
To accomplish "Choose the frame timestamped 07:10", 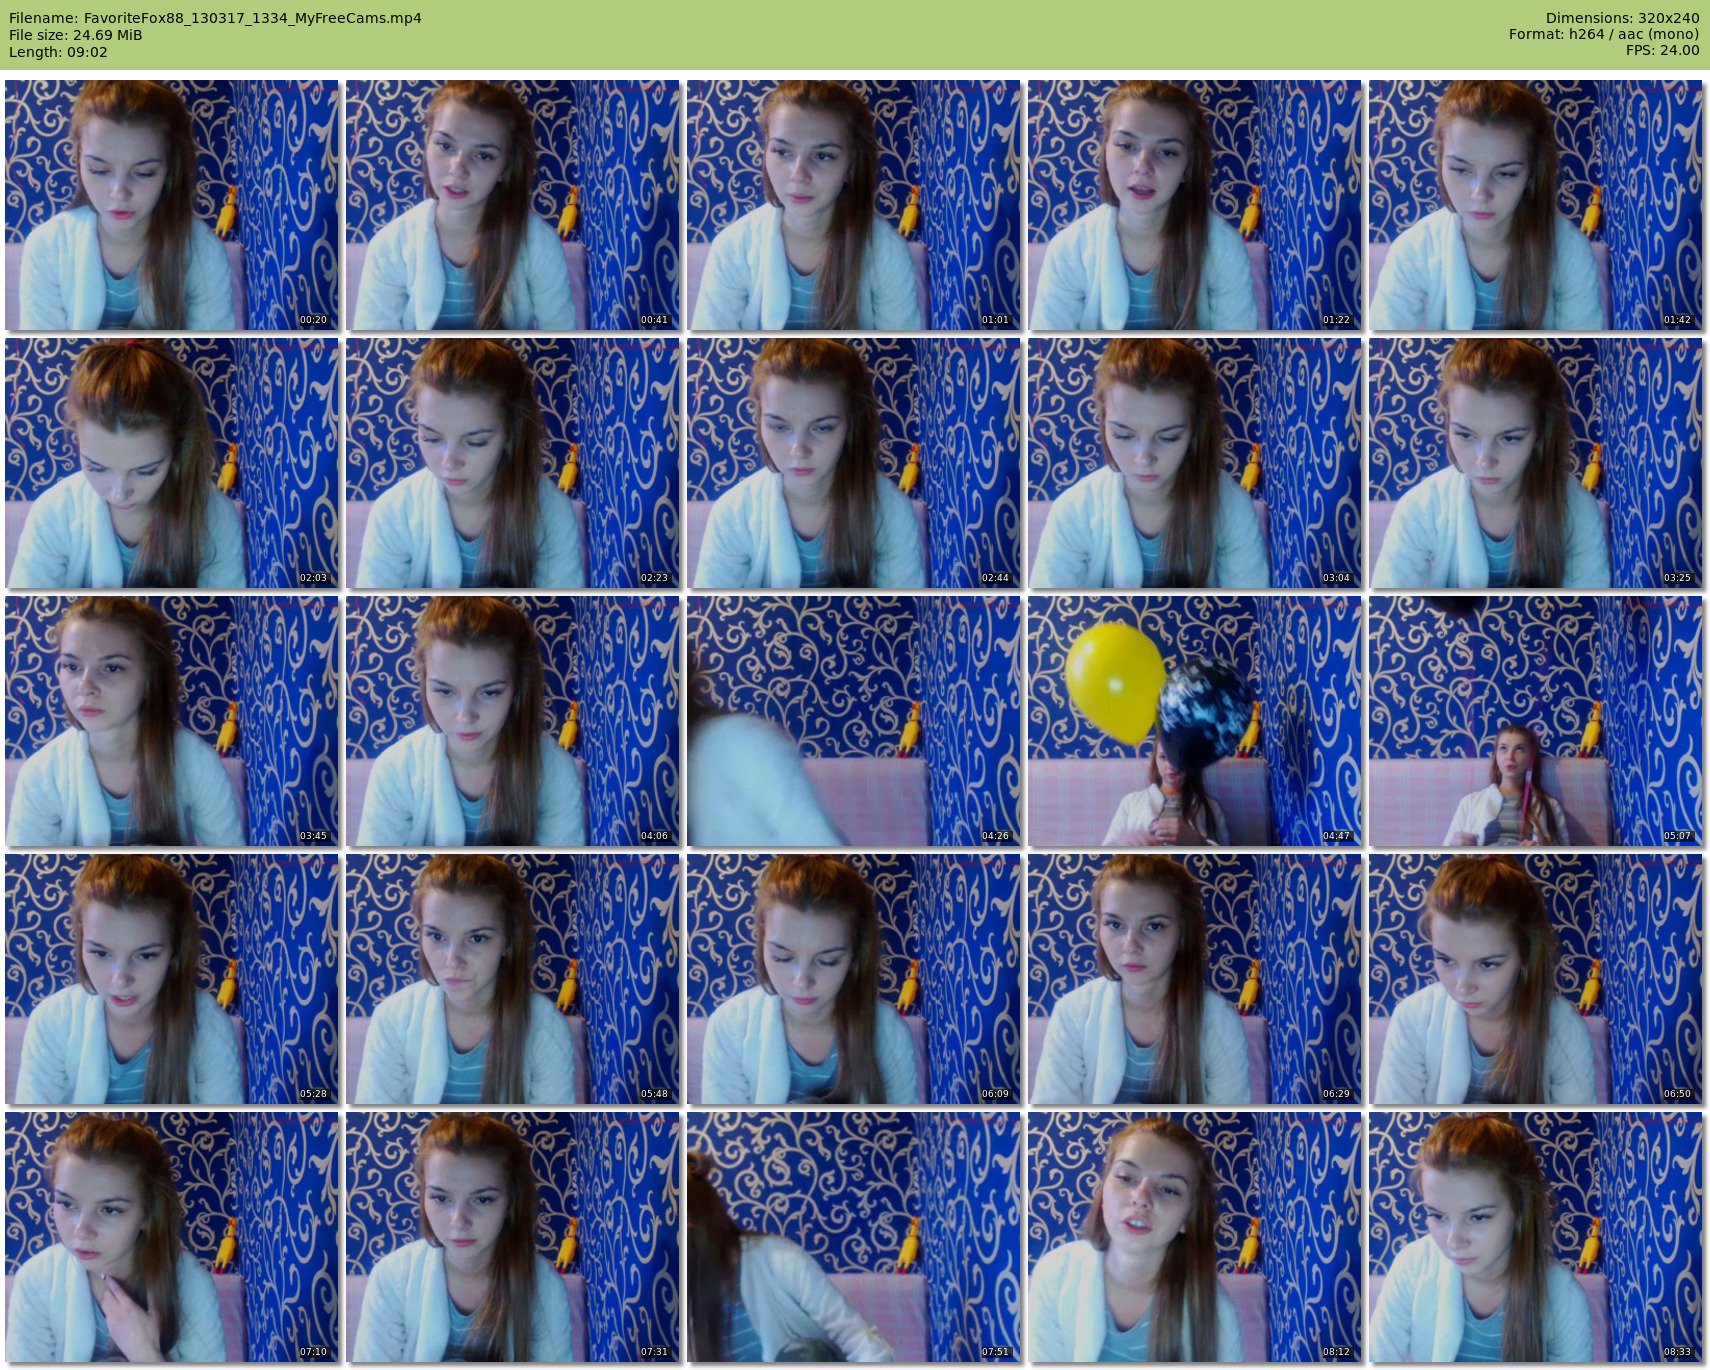I will (x=171, y=1237).
